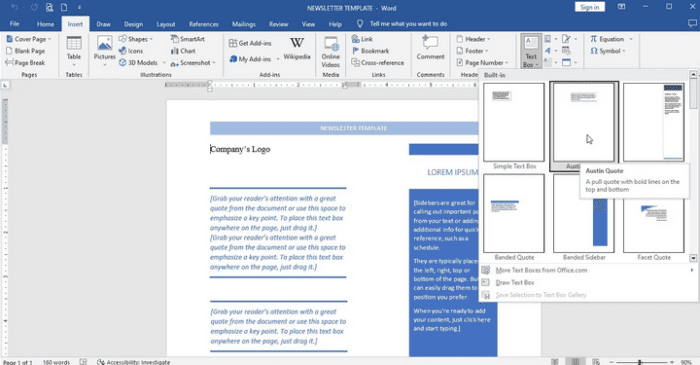Open the Page Number dropdown

(x=483, y=62)
